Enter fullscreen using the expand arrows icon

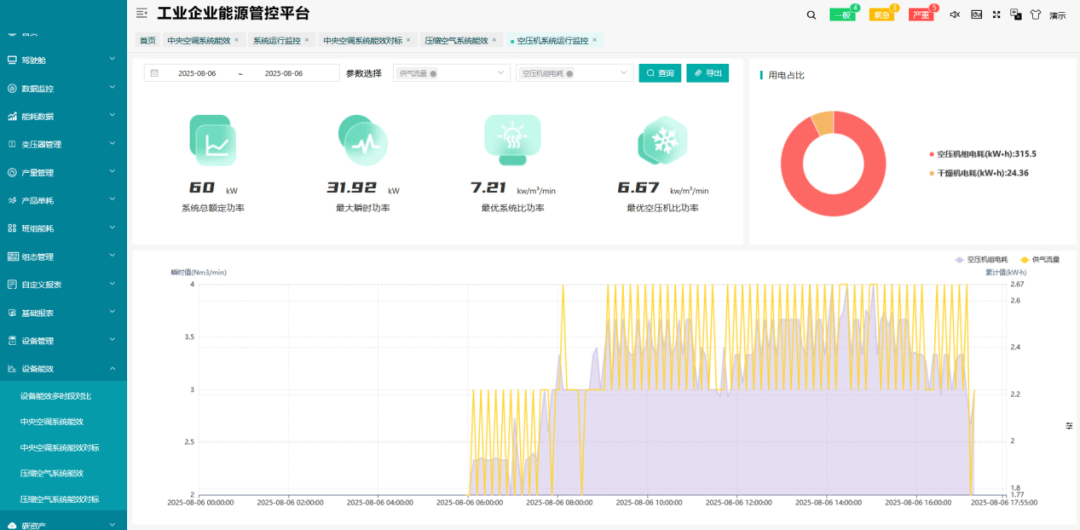pyautogui.click(x=996, y=15)
